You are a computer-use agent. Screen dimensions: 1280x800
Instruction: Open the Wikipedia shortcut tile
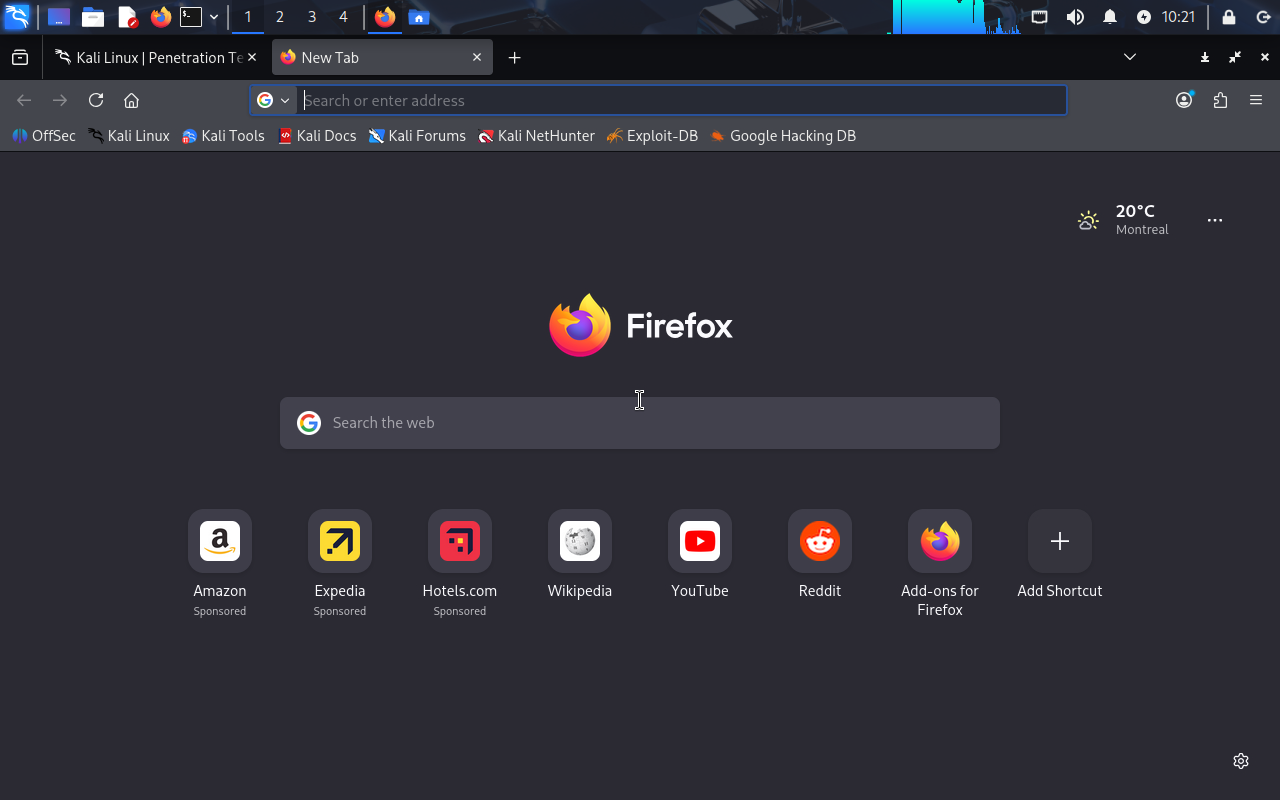click(x=580, y=542)
